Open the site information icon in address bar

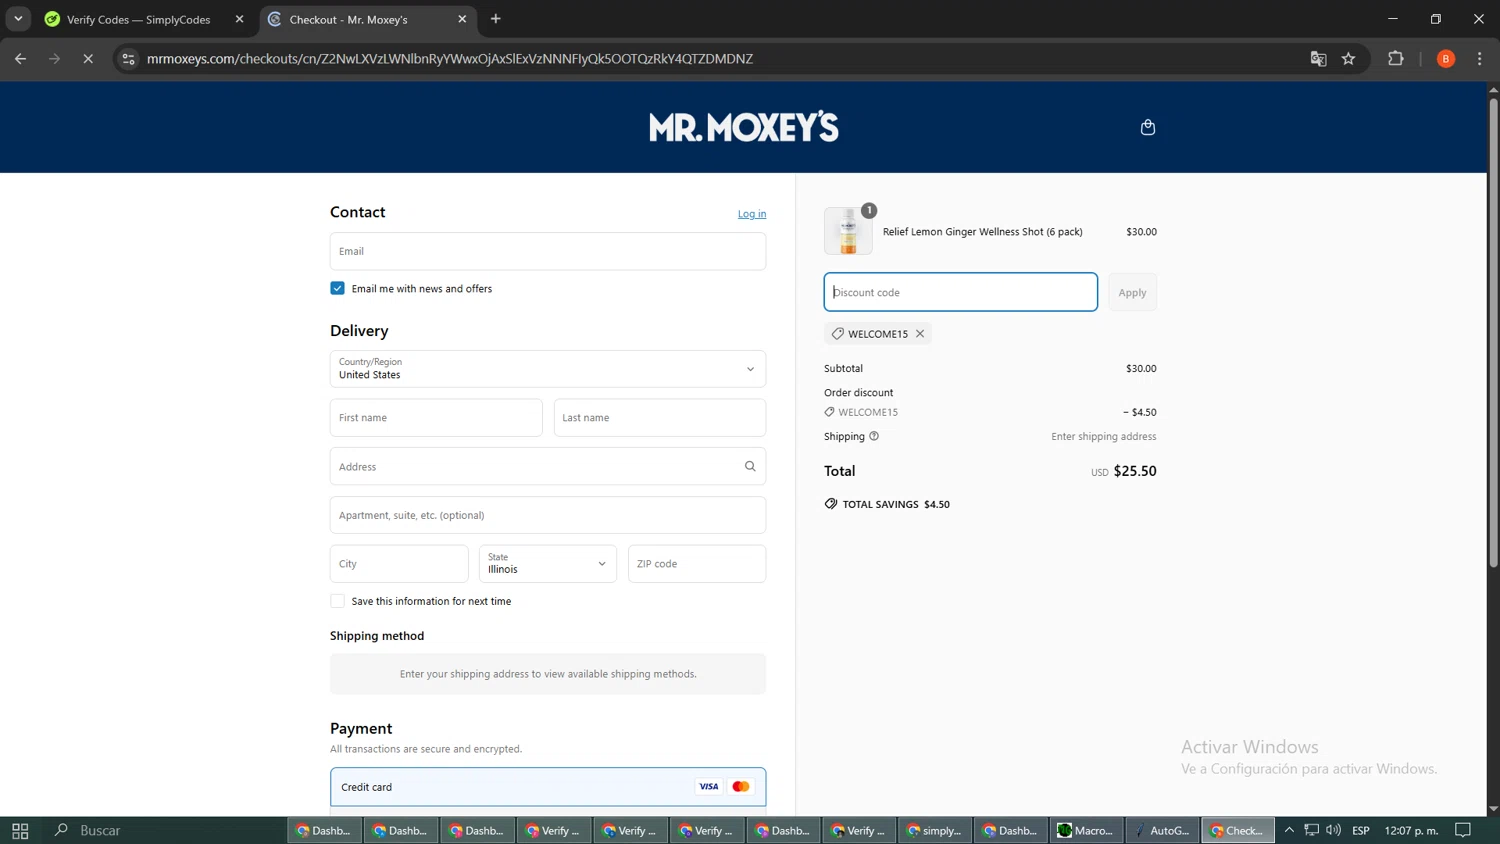pyautogui.click(x=128, y=59)
